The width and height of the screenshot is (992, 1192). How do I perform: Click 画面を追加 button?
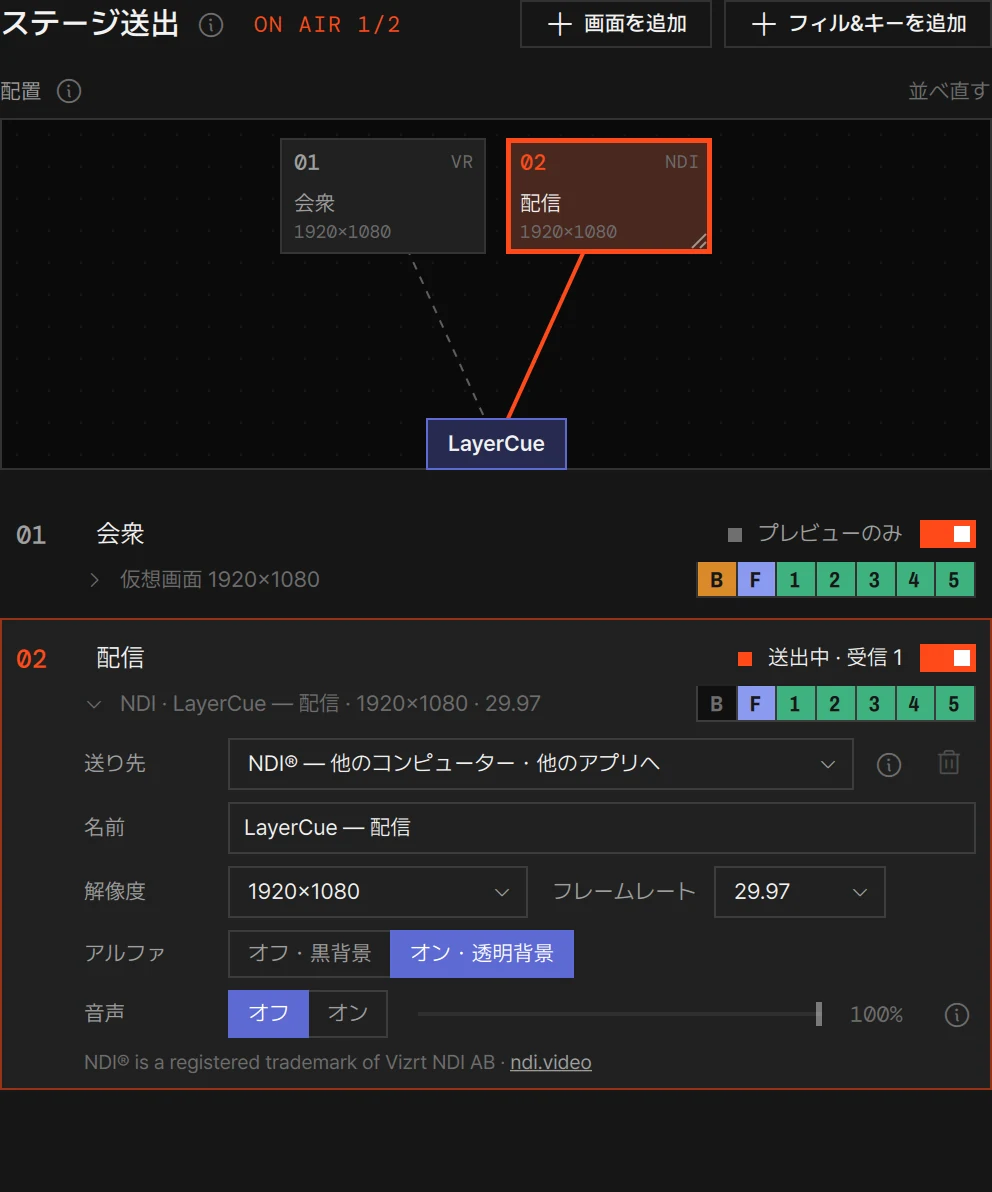tap(616, 24)
